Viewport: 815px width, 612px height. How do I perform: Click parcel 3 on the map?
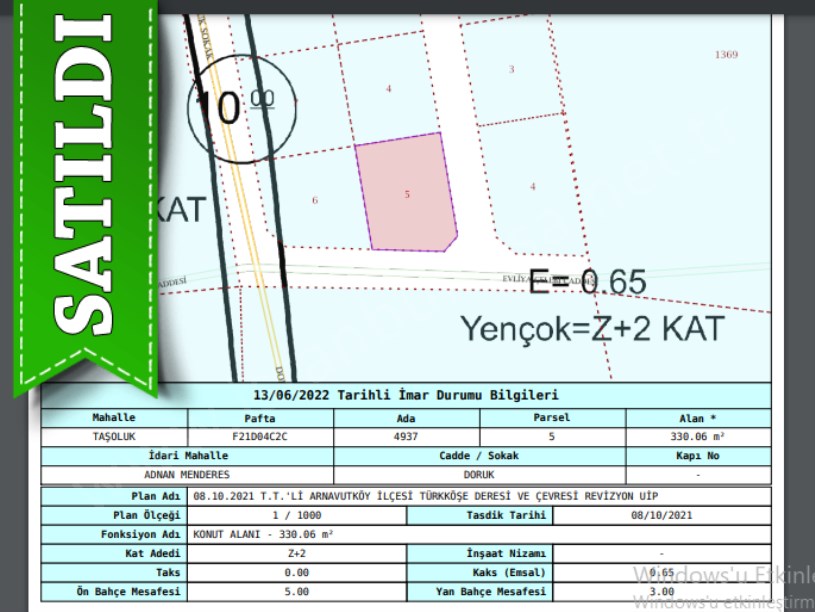pyautogui.click(x=511, y=69)
